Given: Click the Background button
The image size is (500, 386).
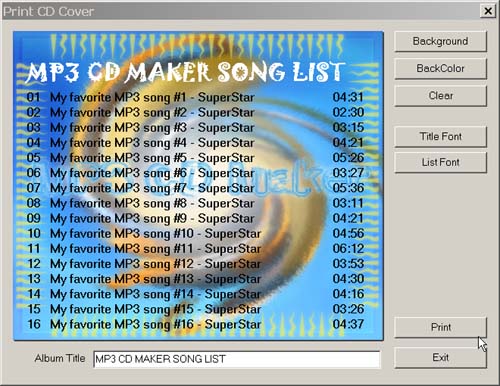Looking at the screenshot, I should (x=440, y=41).
